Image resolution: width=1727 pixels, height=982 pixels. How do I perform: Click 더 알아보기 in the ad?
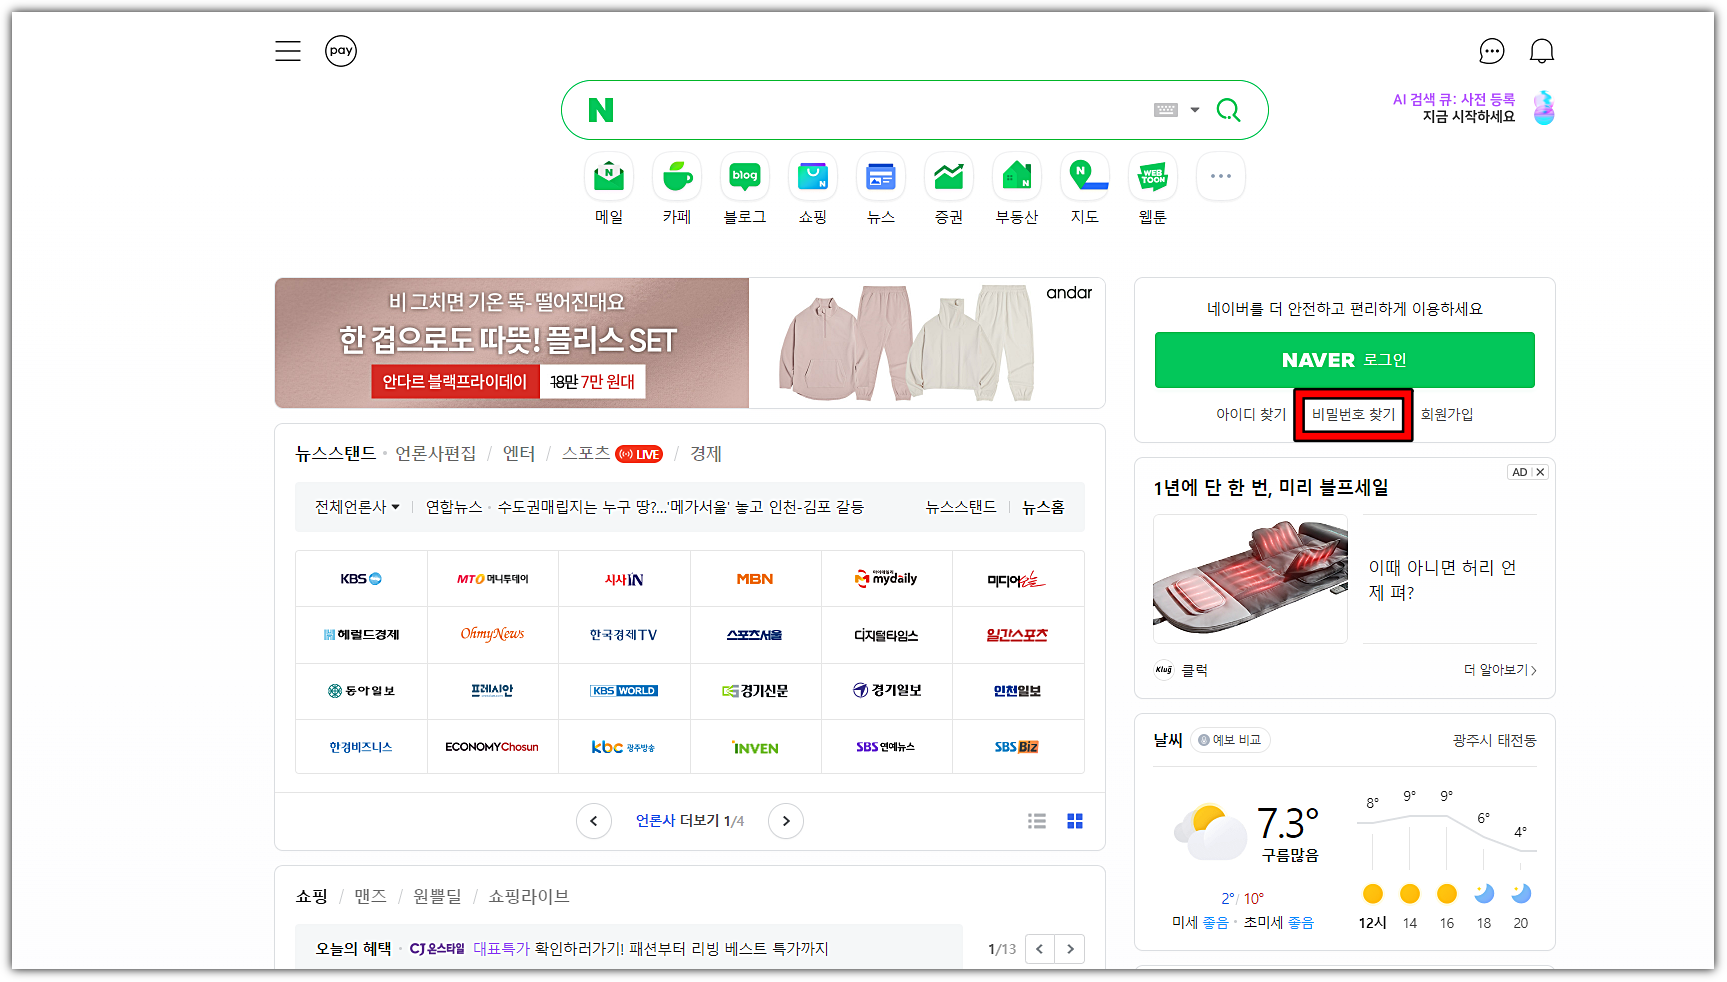point(1500,670)
